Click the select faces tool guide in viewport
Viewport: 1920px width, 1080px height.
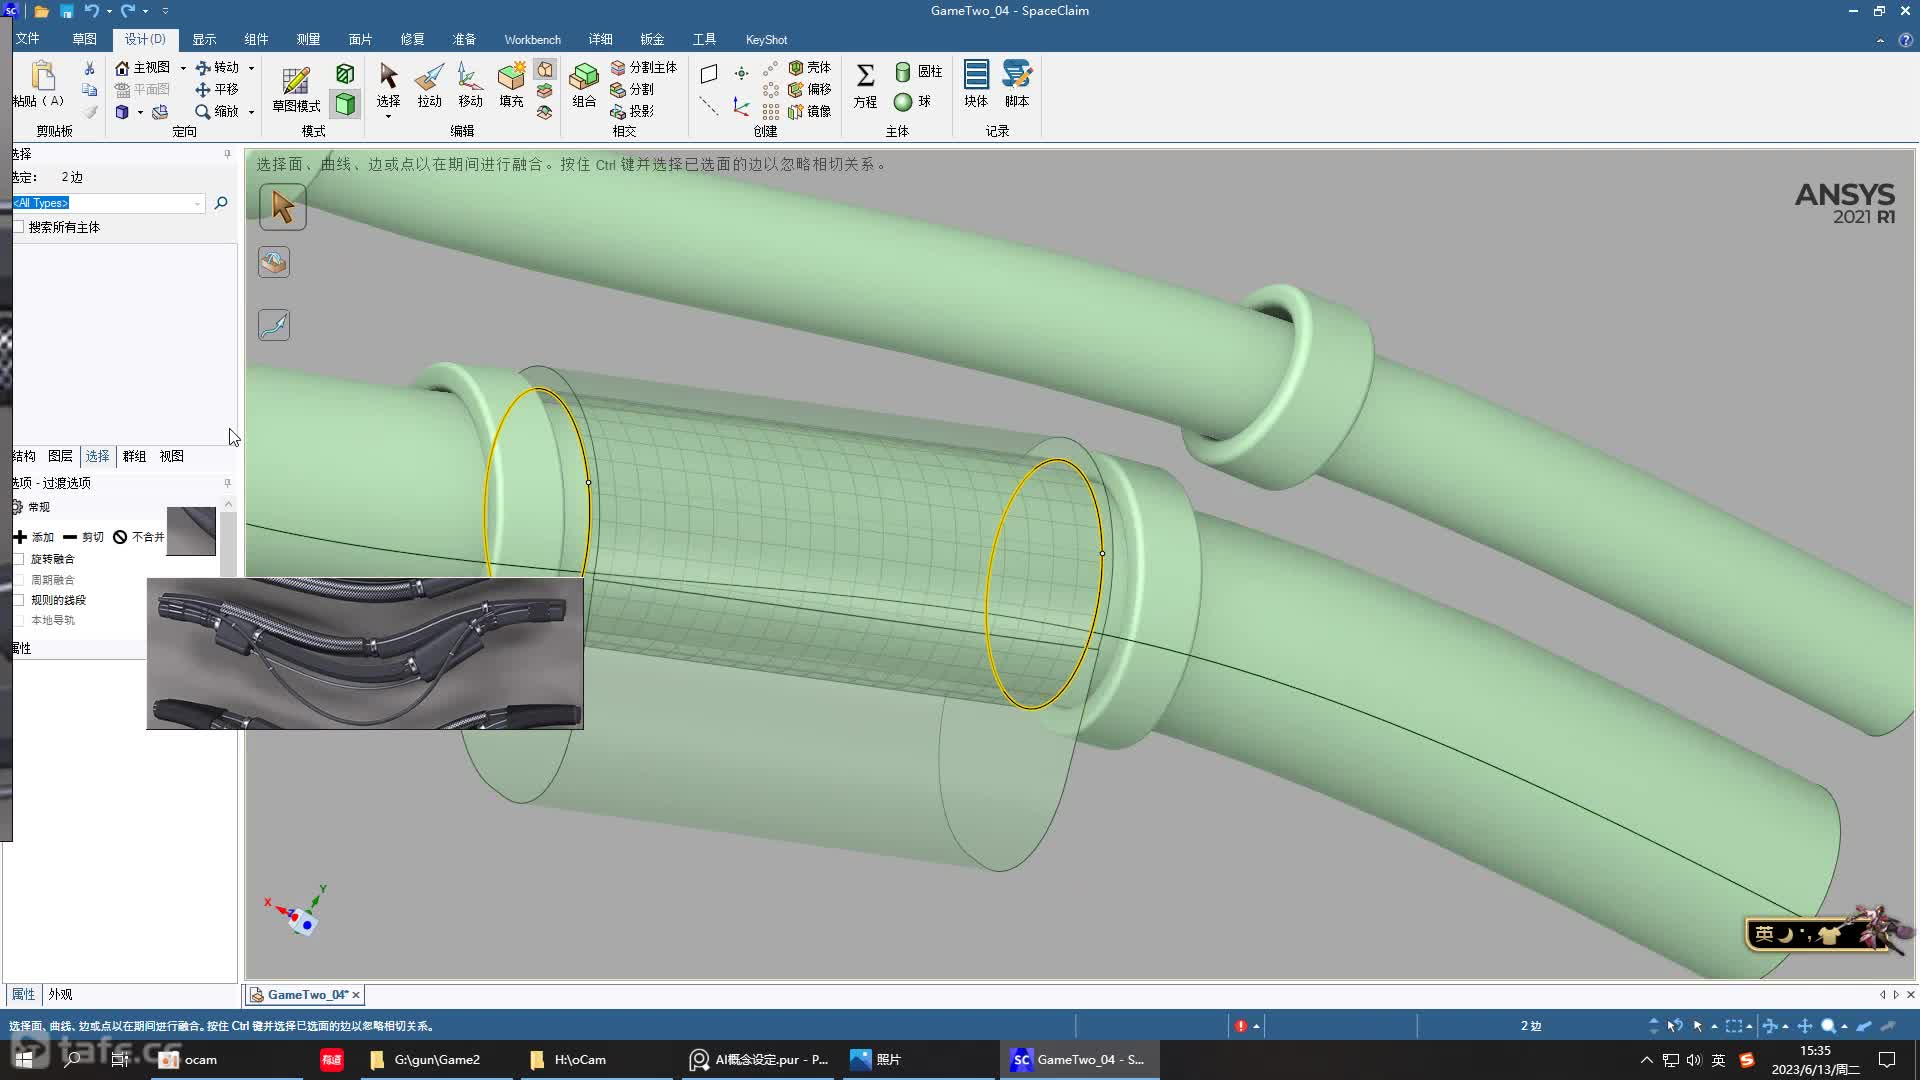274,263
